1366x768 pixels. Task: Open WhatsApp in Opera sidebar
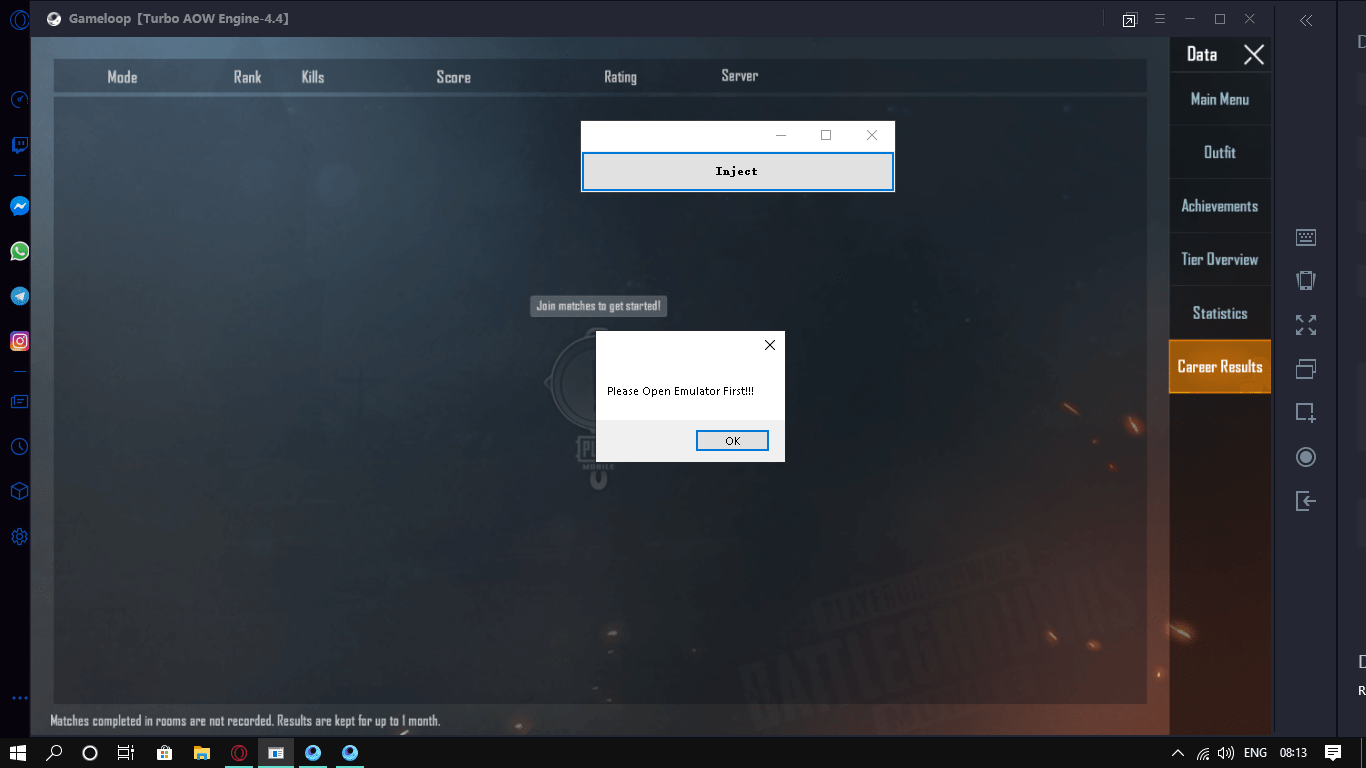pyautogui.click(x=19, y=251)
